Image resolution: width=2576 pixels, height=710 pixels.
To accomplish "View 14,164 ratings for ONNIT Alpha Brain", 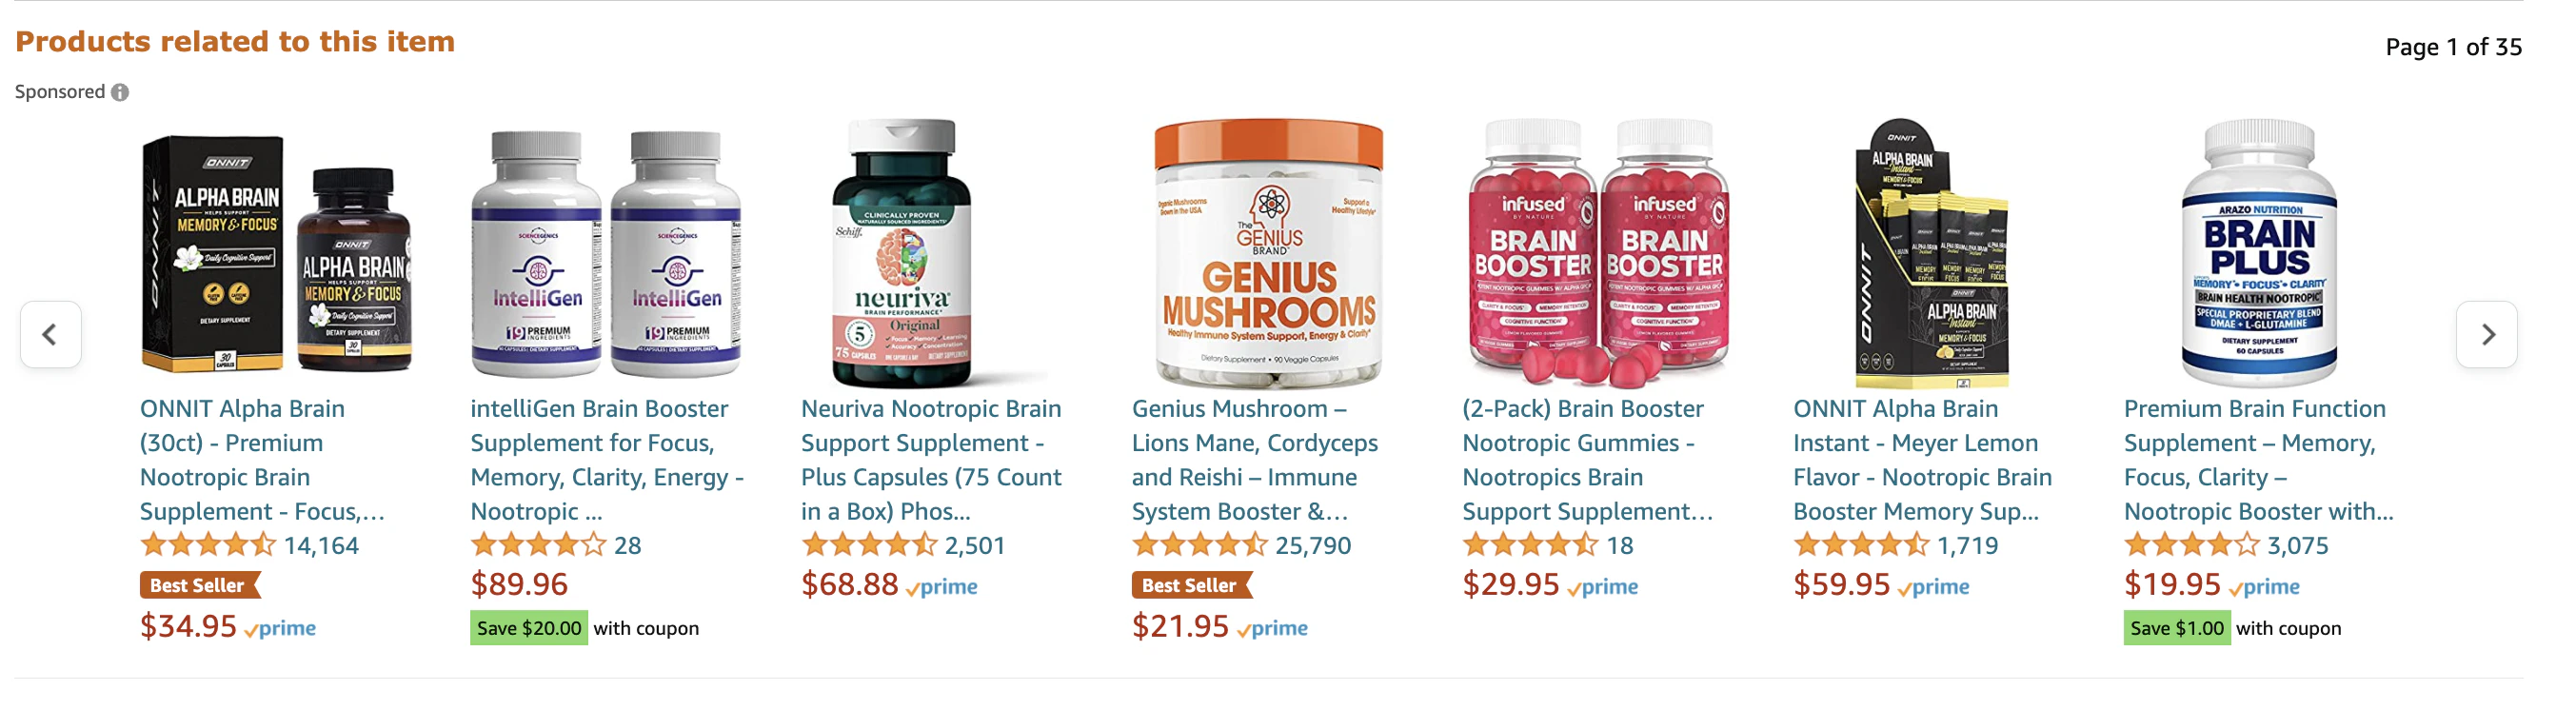I will 321,545.
